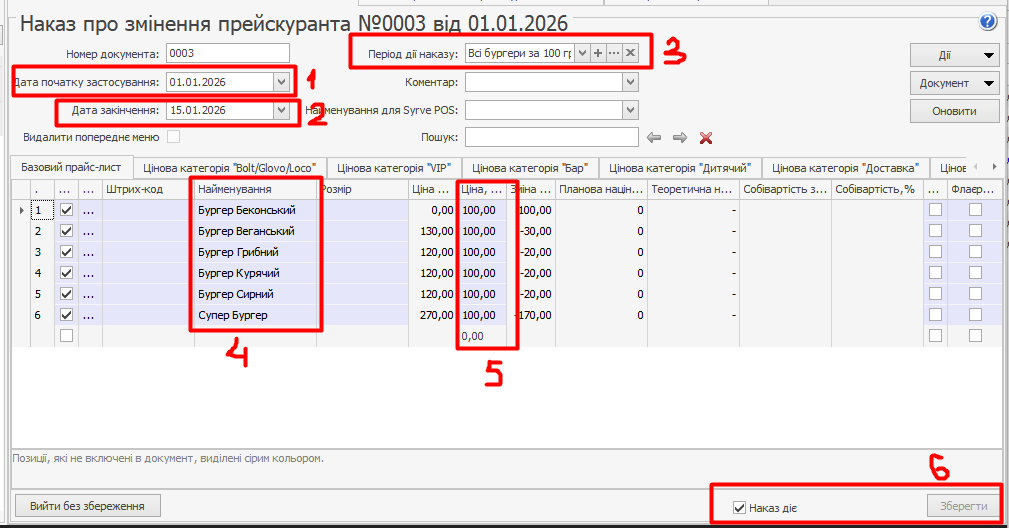Click the plus icon to add order period
Screen dimensions: 1009x528
pos(597,53)
